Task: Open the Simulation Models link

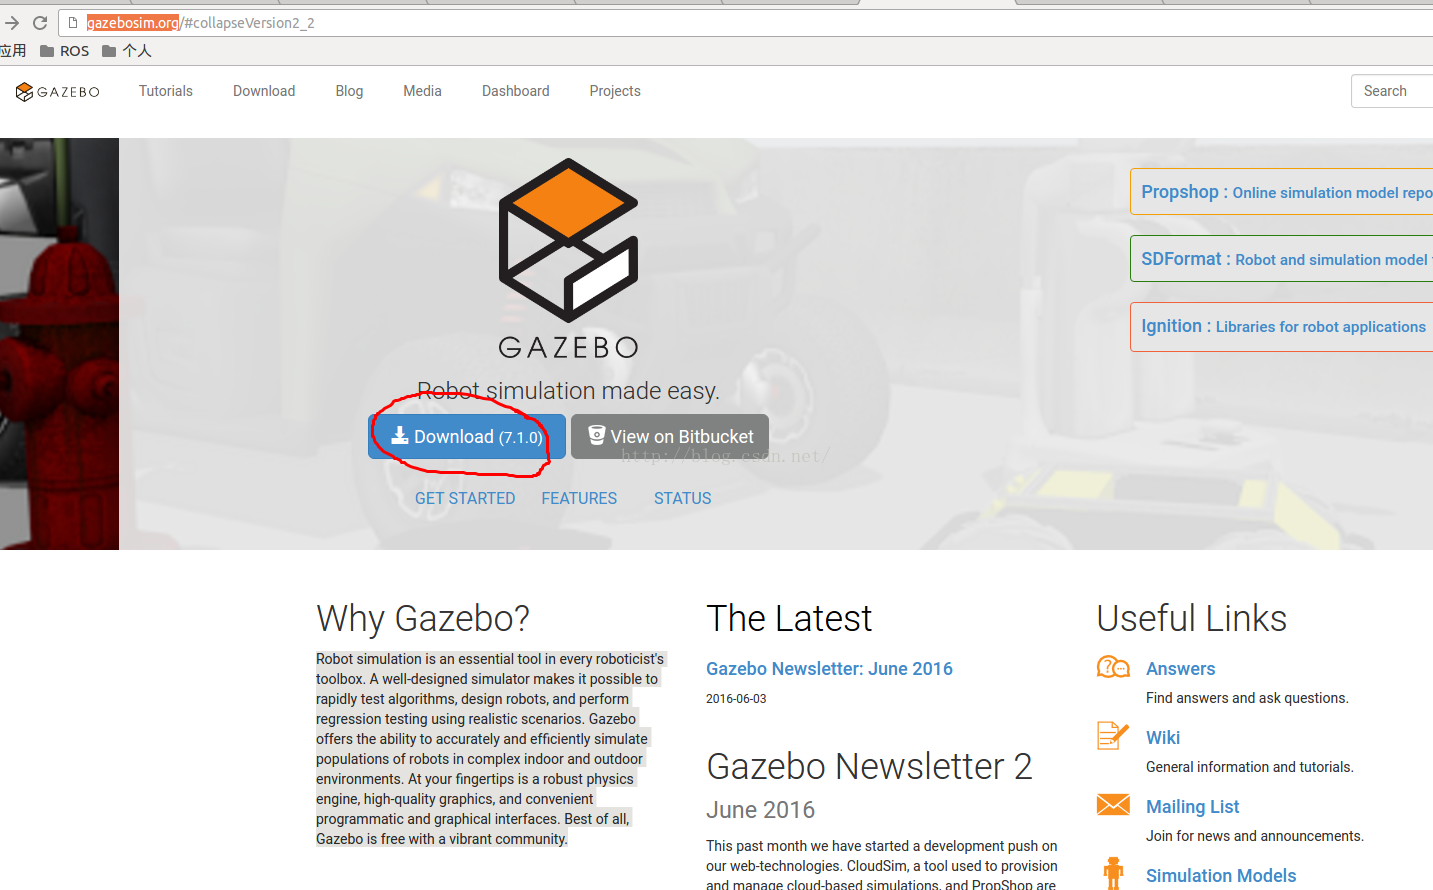Action: pyautogui.click(x=1221, y=876)
